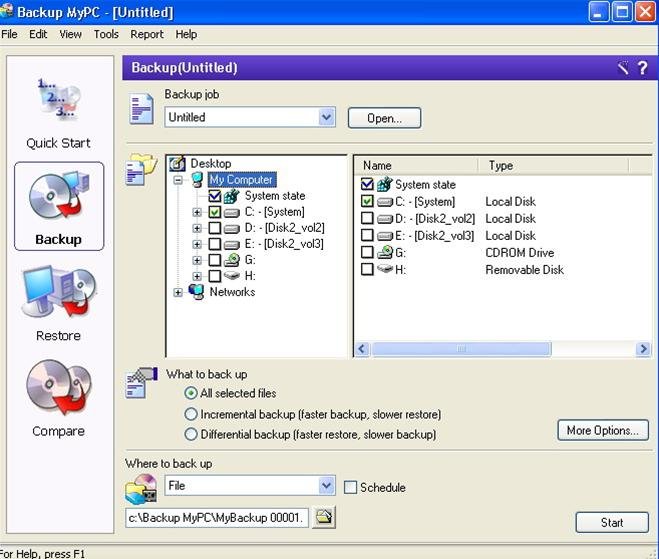Image resolution: width=659 pixels, height=559 pixels.
Task: Check D: - [Disk2_vol2] in the list
Action: (x=367, y=219)
